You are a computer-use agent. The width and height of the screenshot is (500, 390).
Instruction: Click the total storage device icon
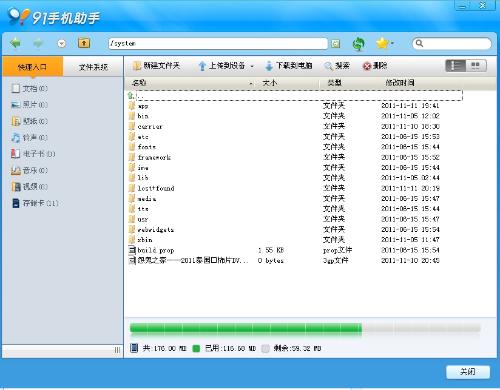point(134,348)
